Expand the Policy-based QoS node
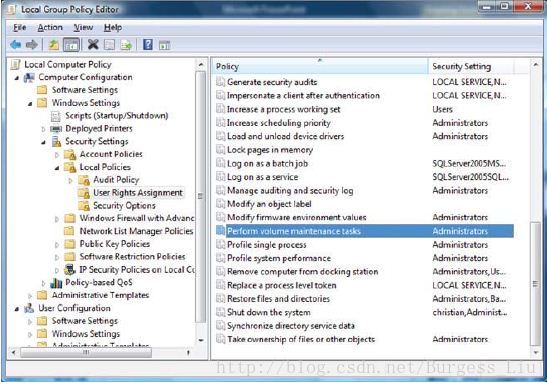The width and height of the screenshot is (547, 387). (43, 283)
